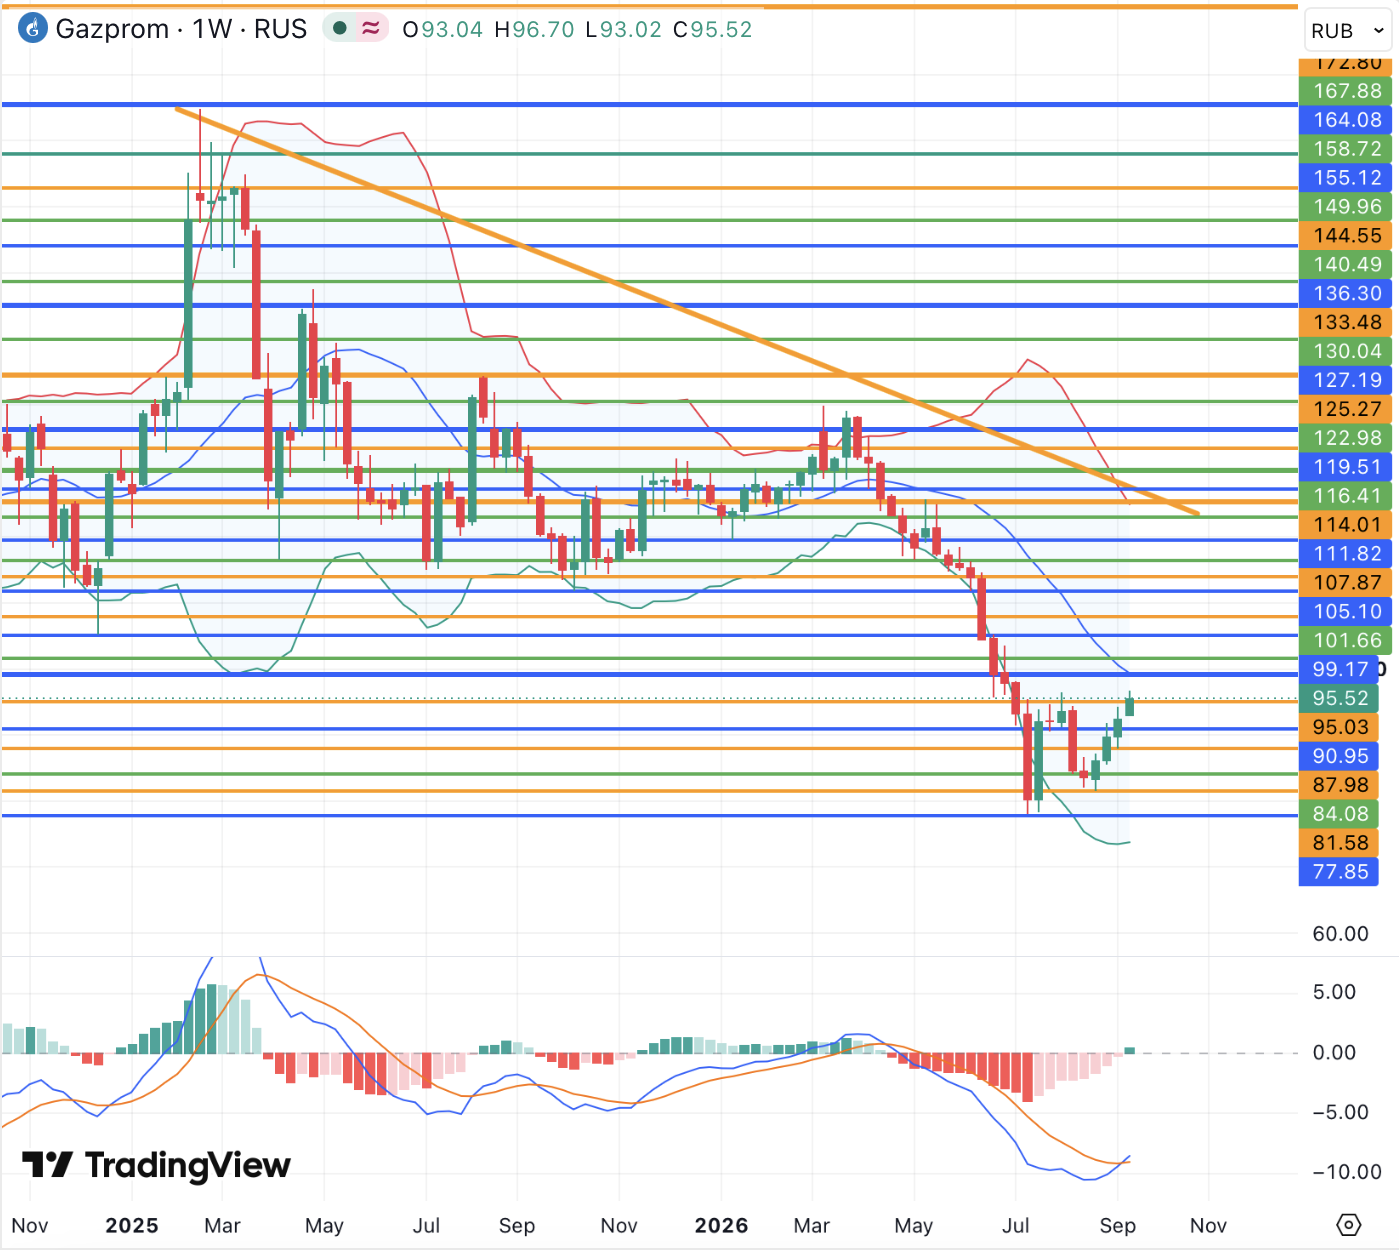This screenshot has width=1399, height=1250.
Task: Click the 149.96 price level label
Action: (x=1347, y=207)
